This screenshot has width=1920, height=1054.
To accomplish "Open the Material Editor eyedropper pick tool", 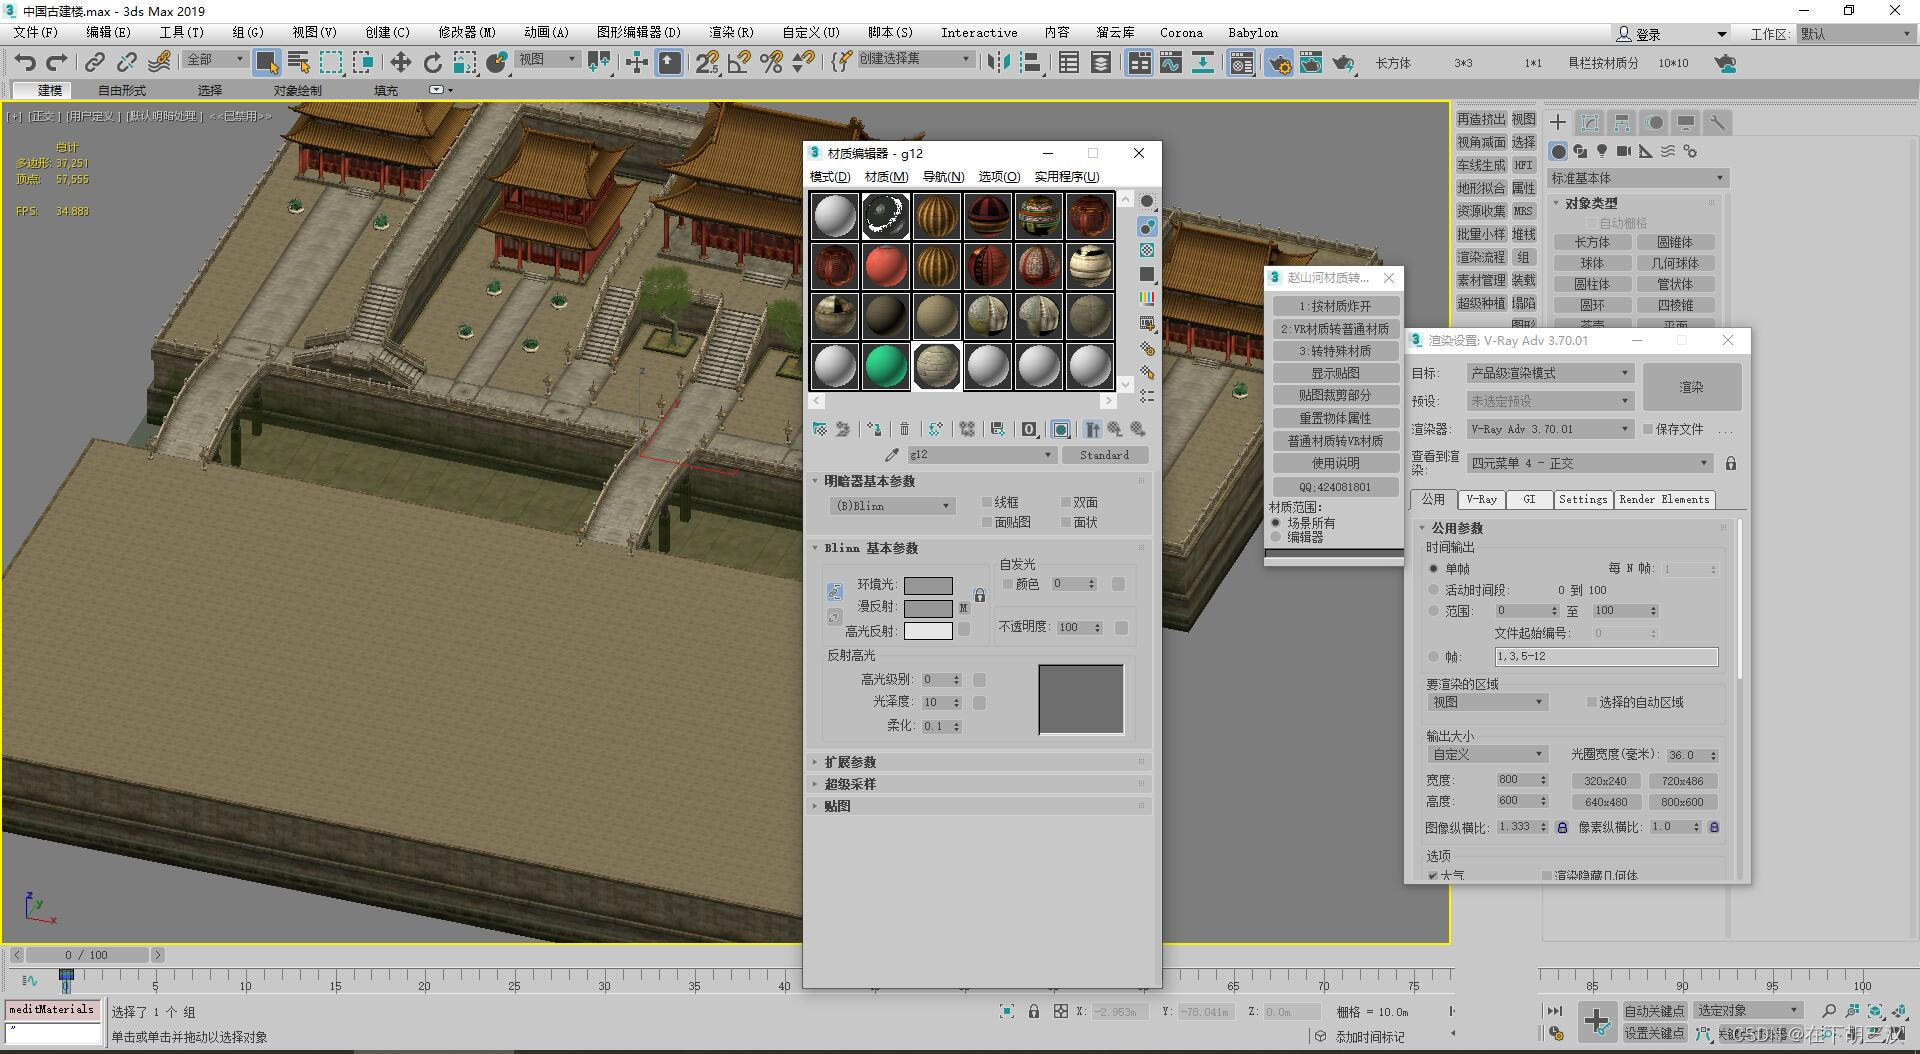I will [891, 453].
